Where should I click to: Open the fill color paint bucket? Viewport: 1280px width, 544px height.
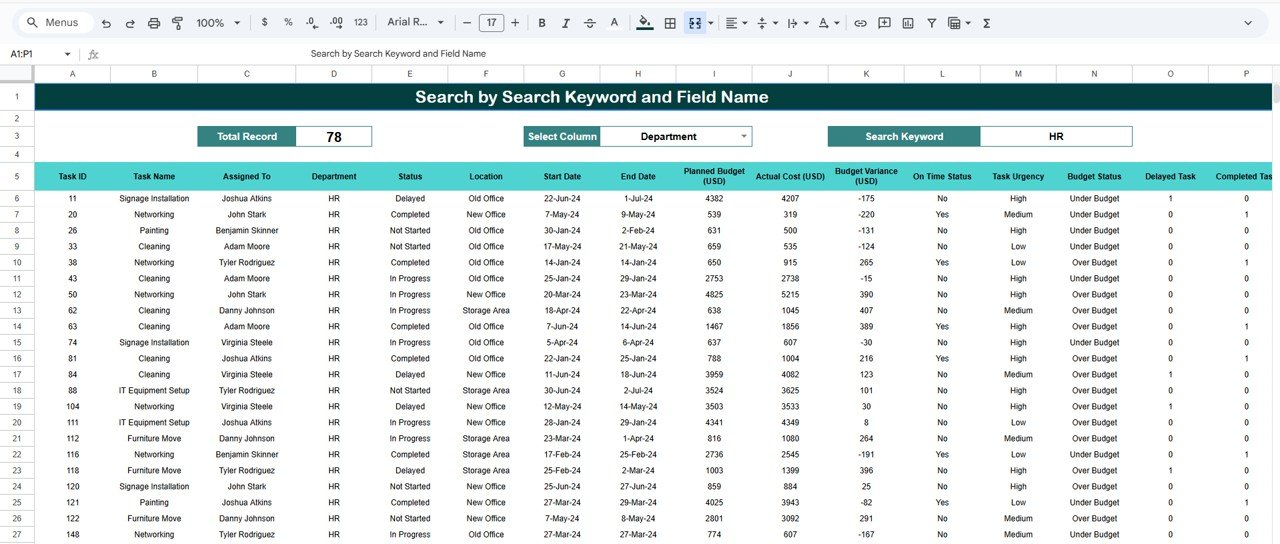pos(644,23)
